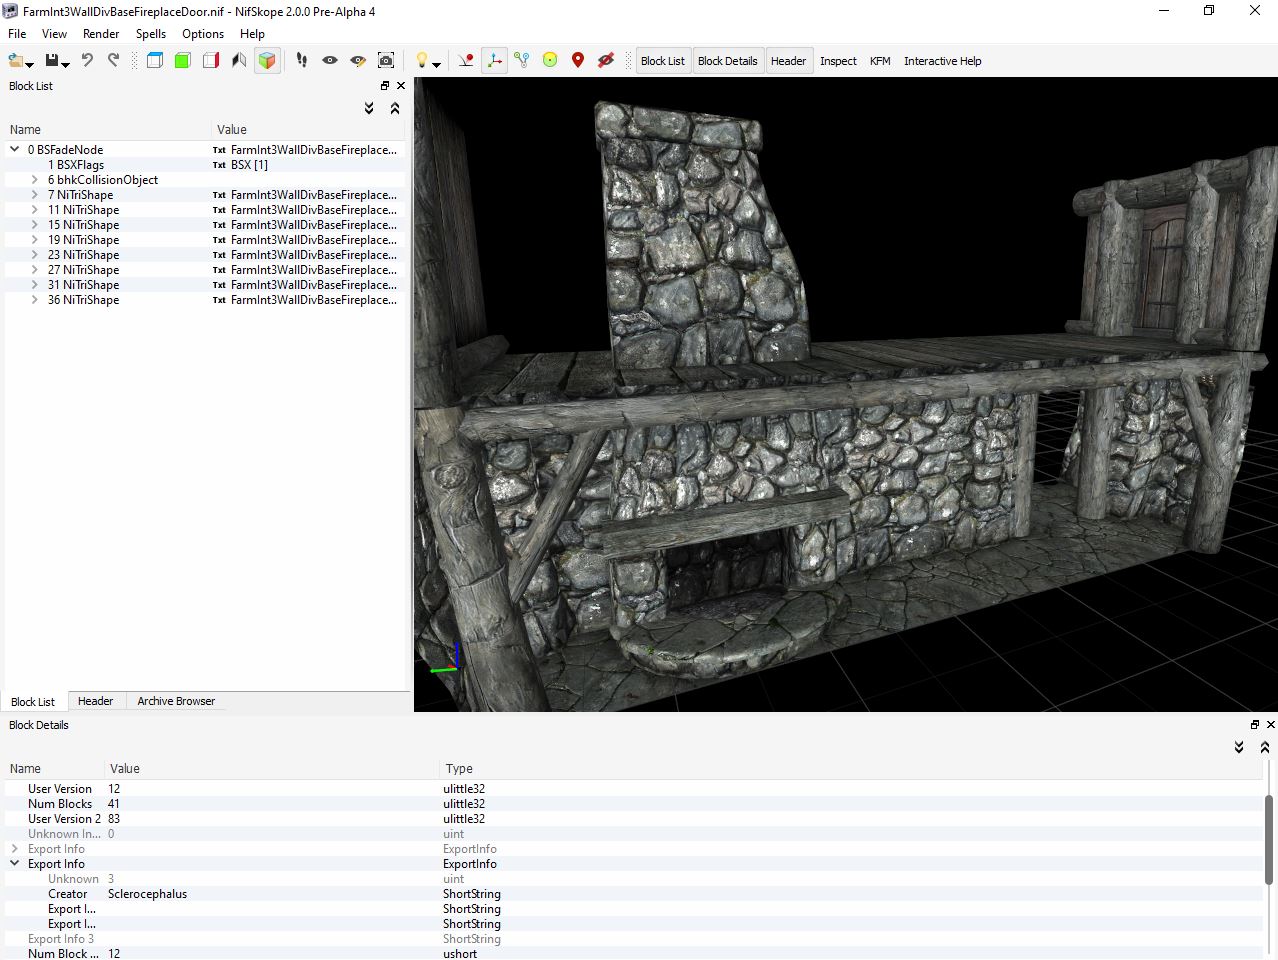
Task: Undo the last action
Action: click(87, 61)
